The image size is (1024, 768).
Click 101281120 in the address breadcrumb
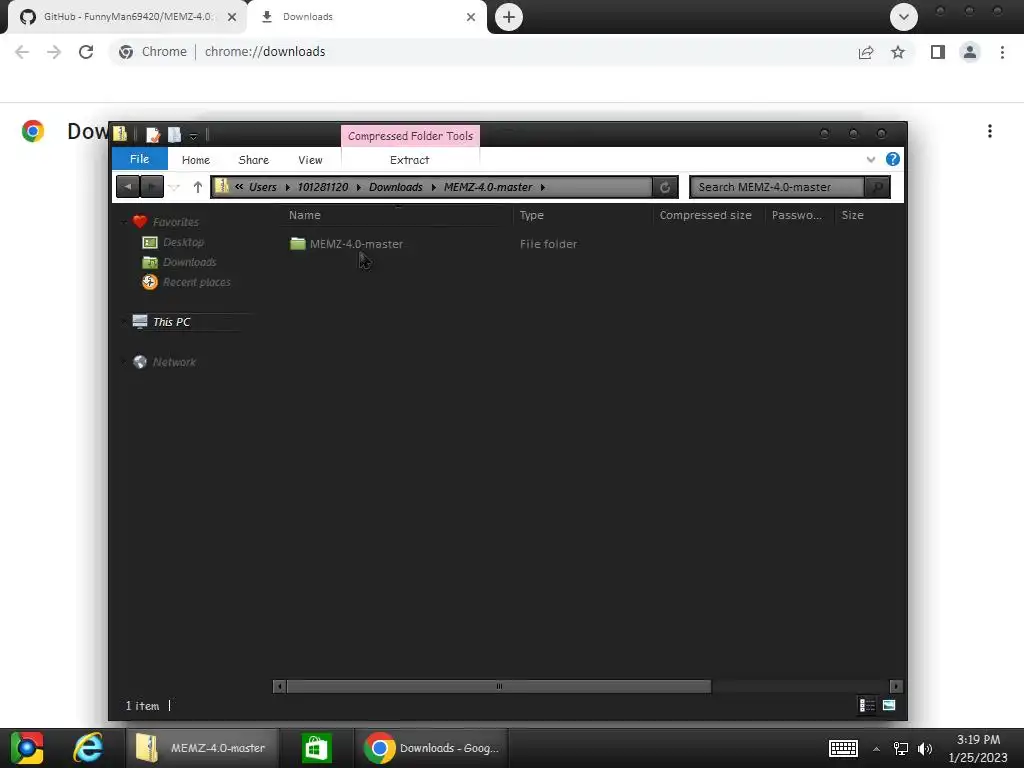[323, 187]
